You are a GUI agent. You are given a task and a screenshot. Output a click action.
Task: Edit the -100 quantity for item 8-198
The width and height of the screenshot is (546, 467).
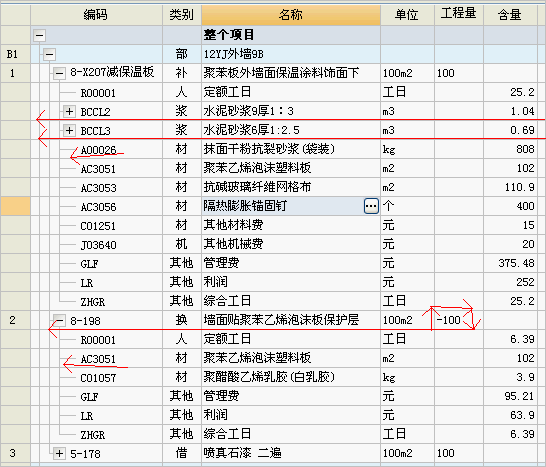click(459, 320)
